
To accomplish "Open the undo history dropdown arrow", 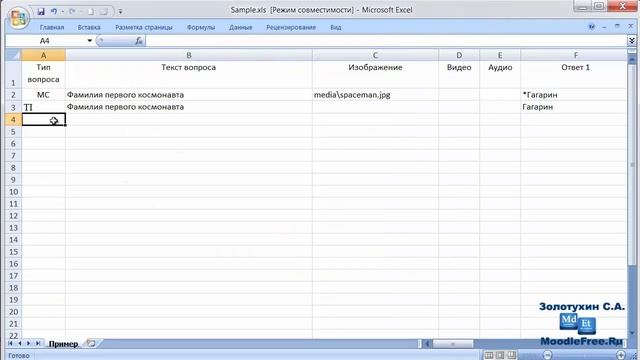I will 63,12.
